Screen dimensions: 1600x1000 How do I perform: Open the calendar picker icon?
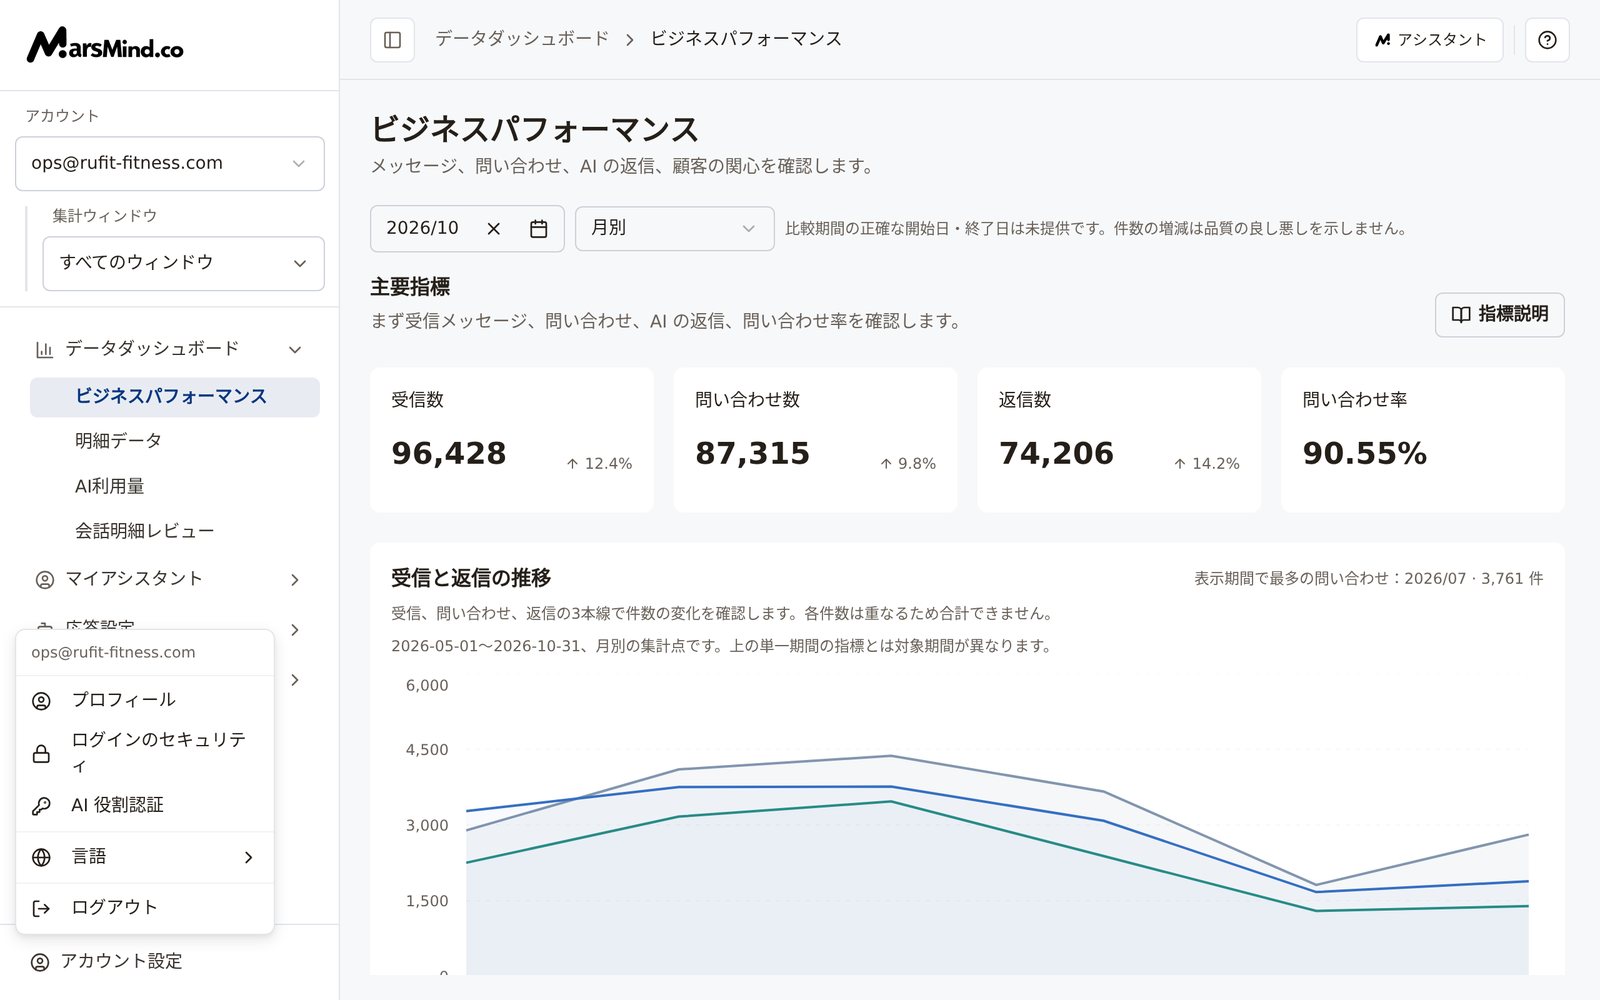click(538, 229)
